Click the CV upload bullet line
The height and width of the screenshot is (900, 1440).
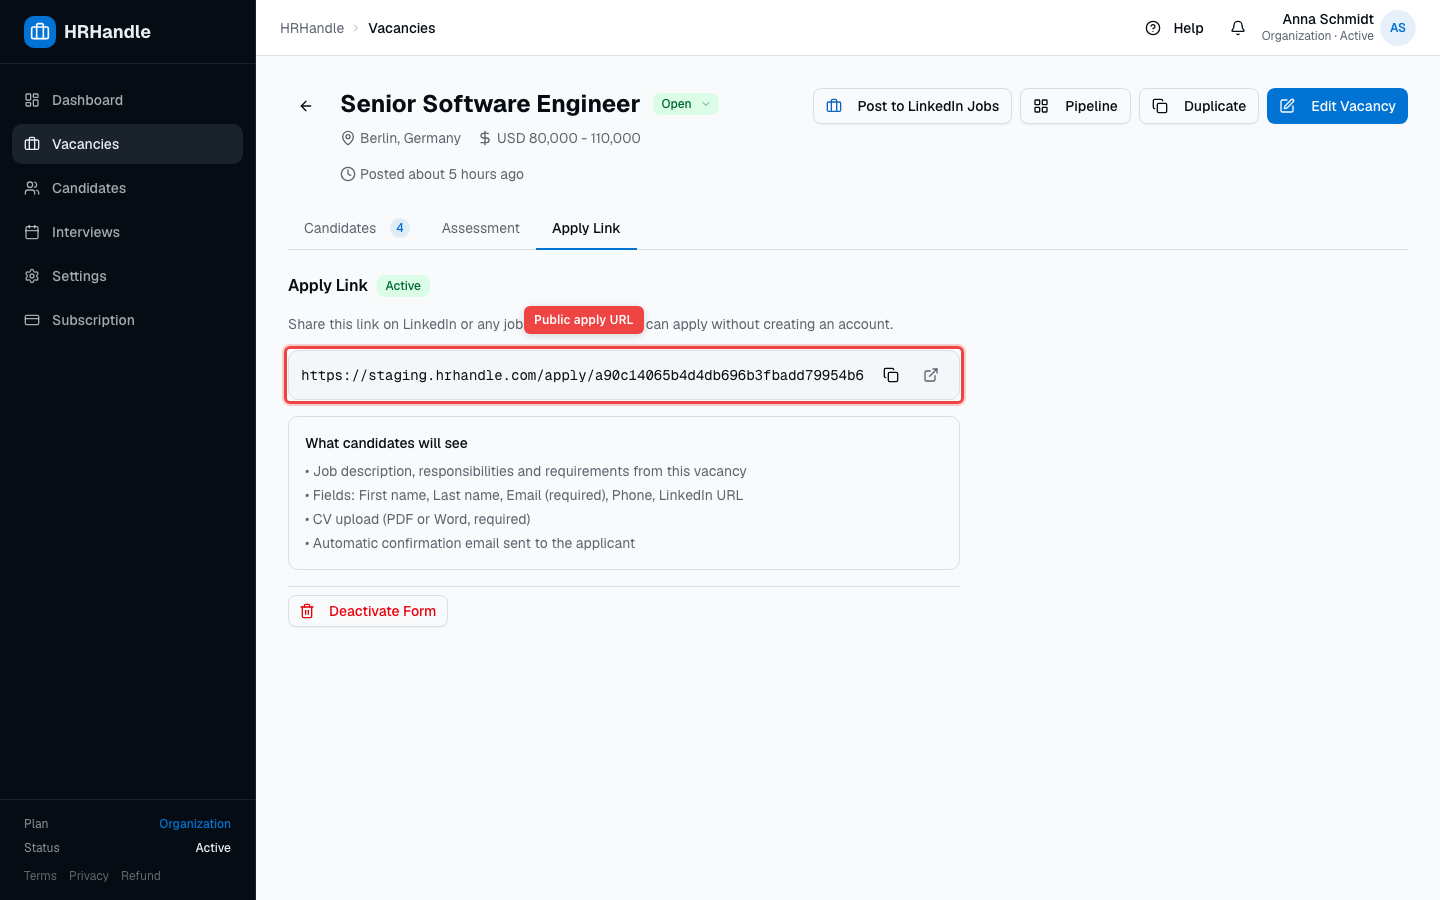click(418, 519)
